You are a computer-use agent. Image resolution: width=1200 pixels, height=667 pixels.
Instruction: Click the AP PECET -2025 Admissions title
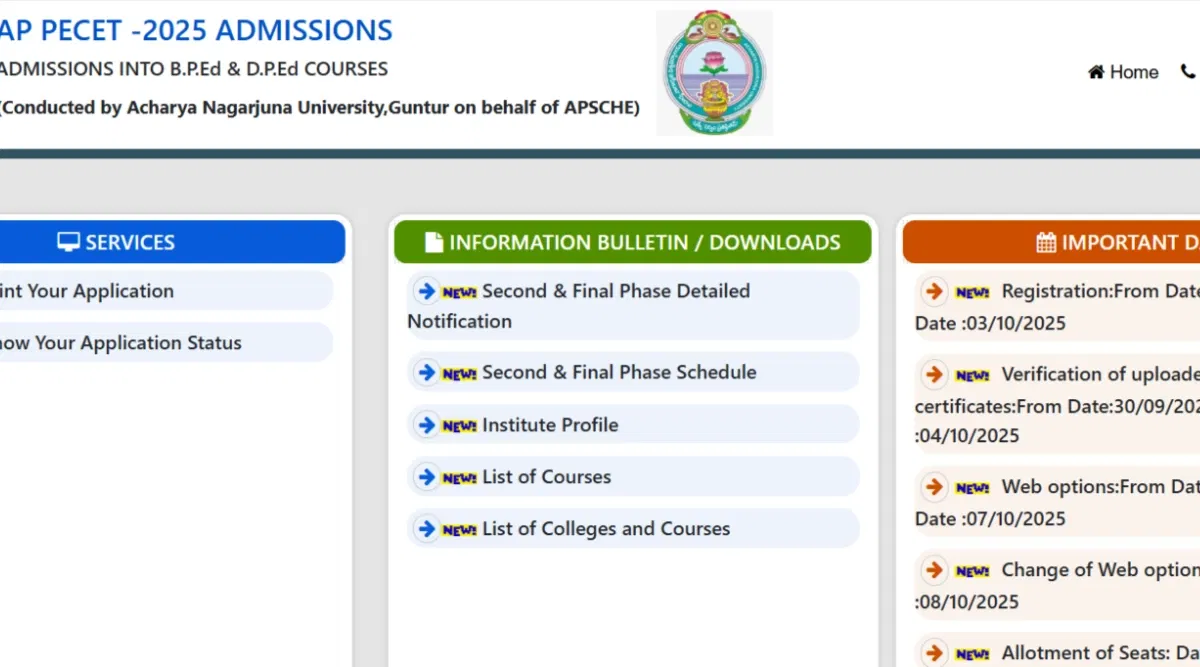pyautogui.click(x=195, y=30)
